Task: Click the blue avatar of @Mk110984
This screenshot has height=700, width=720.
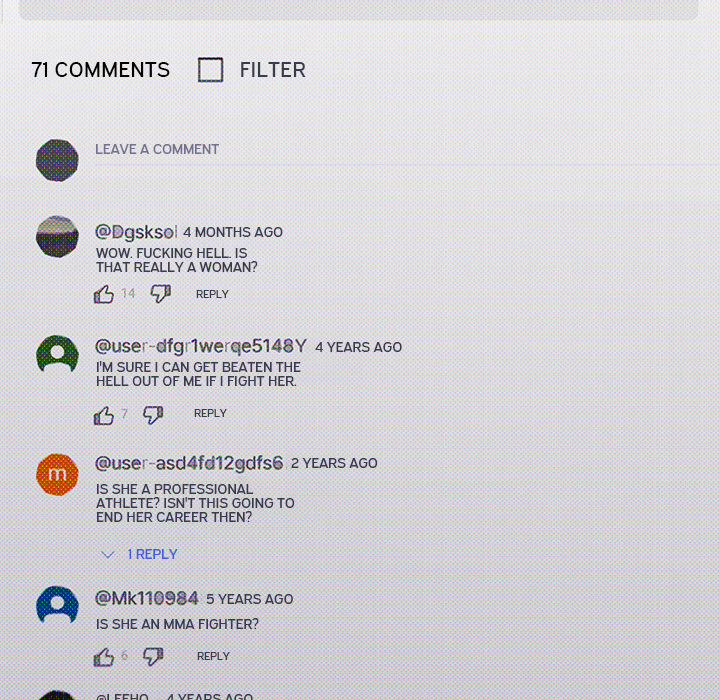Action: (x=57, y=605)
